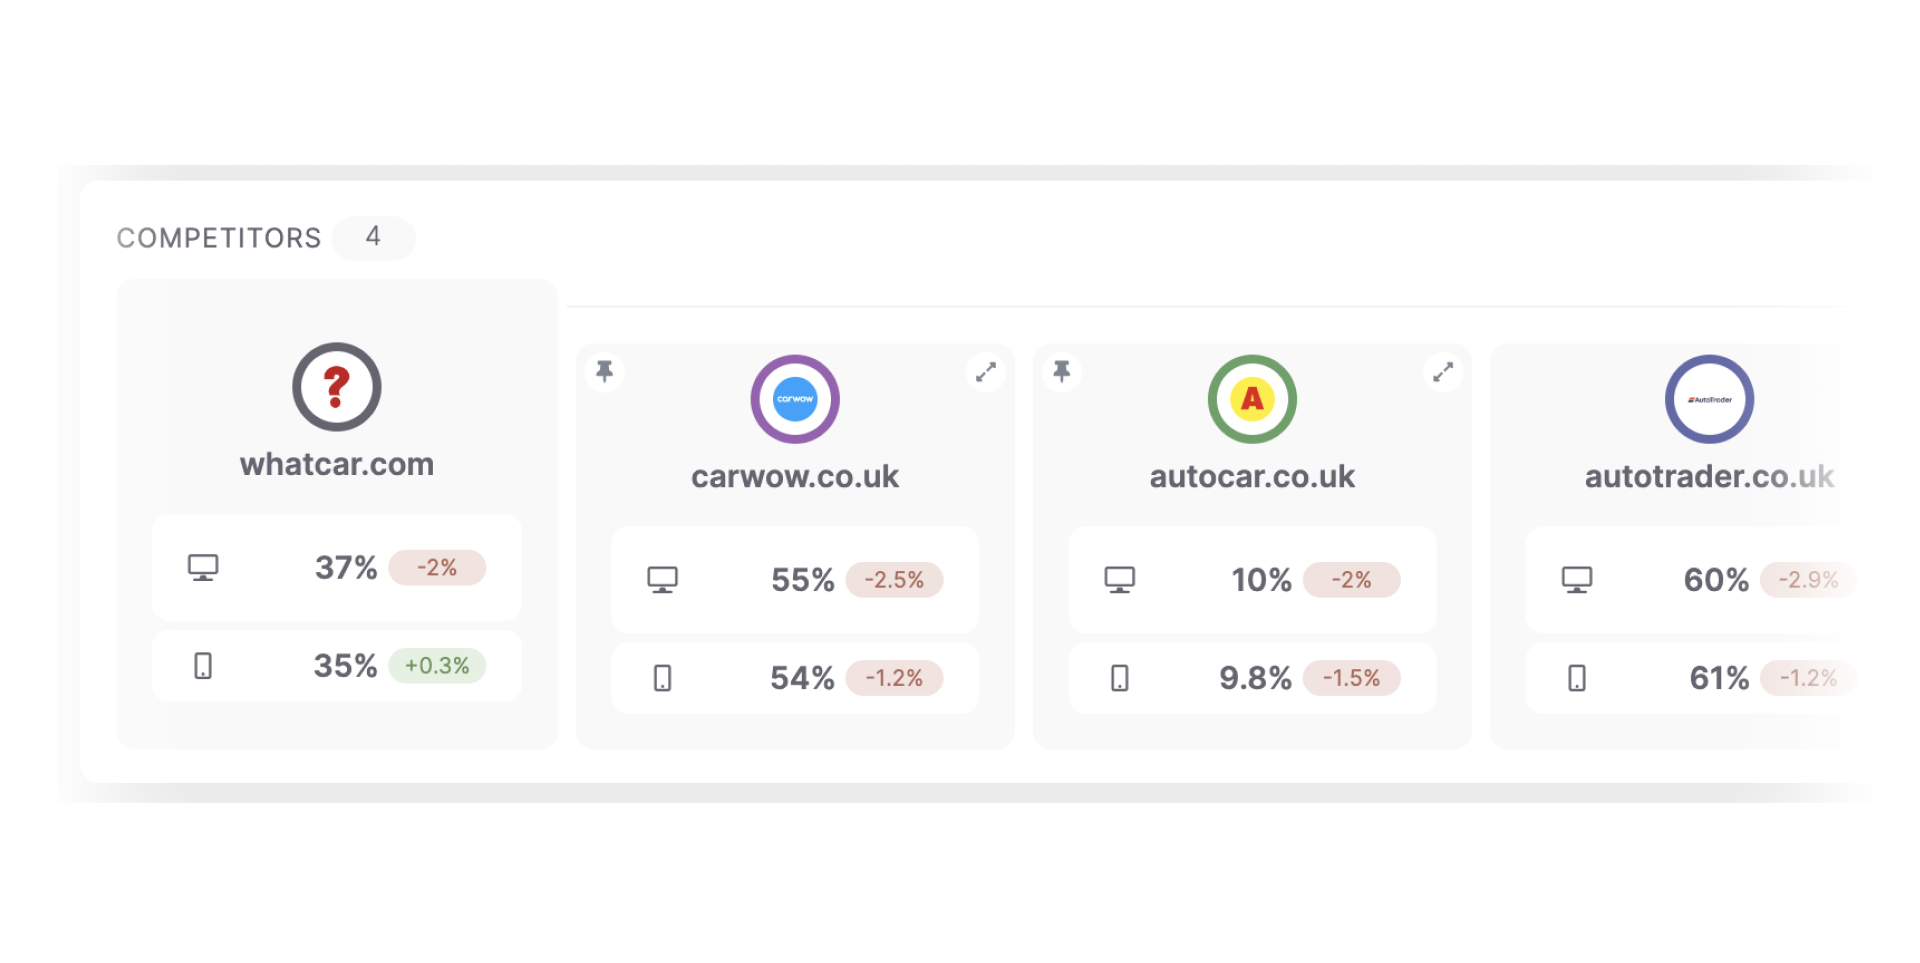Open the autotrader.co.uk domain name

[x=1709, y=477]
